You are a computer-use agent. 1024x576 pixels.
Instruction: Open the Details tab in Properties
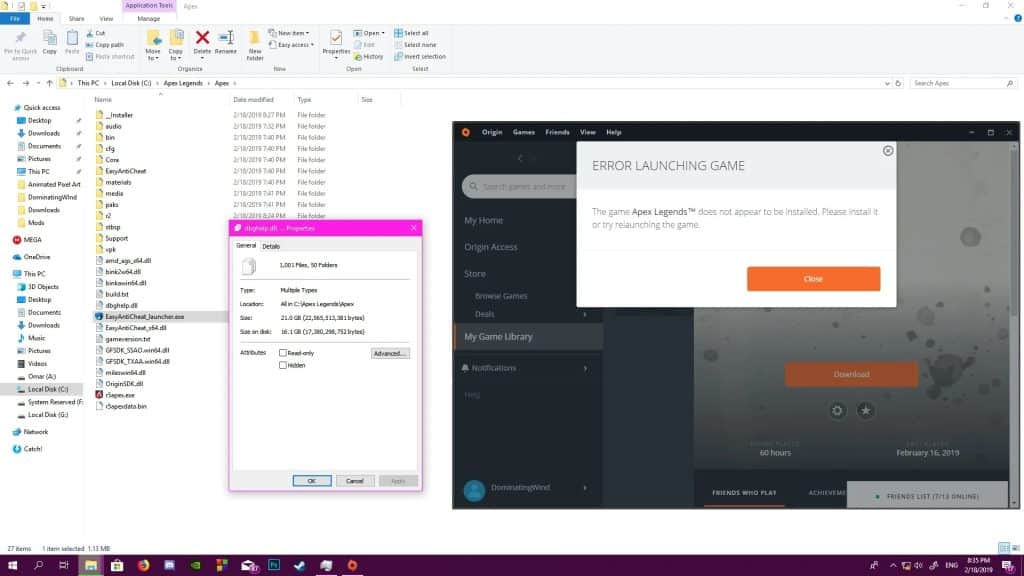(x=271, y=246)
